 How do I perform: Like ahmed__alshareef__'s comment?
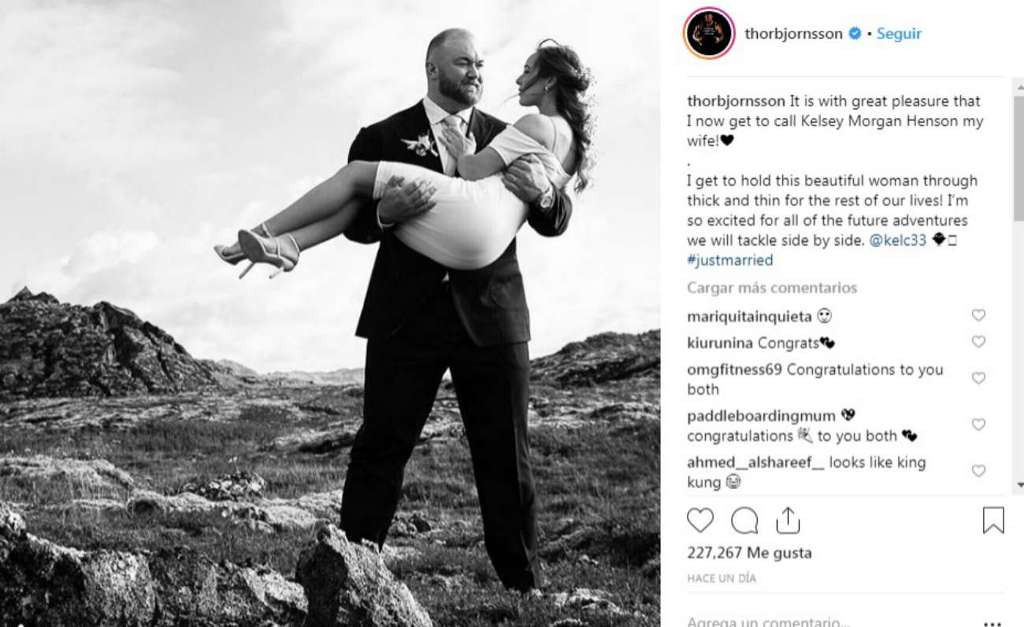click(978, 471)
